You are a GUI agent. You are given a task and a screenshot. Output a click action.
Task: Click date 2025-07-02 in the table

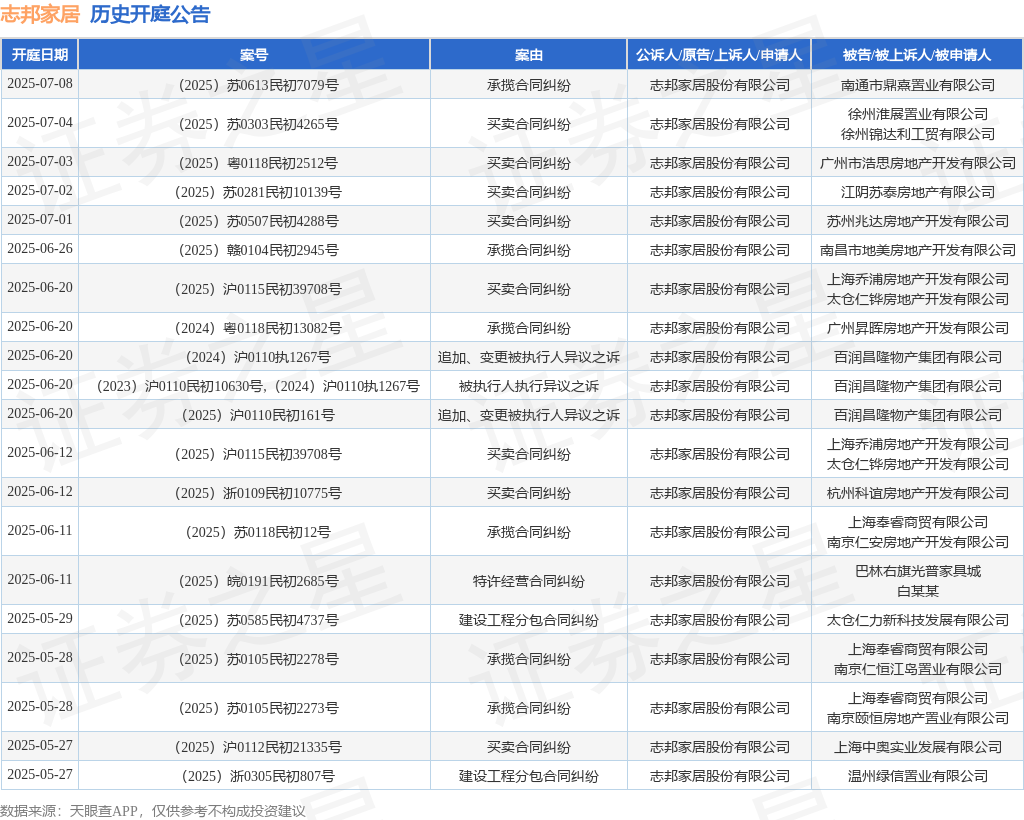(x=40, y=191)
